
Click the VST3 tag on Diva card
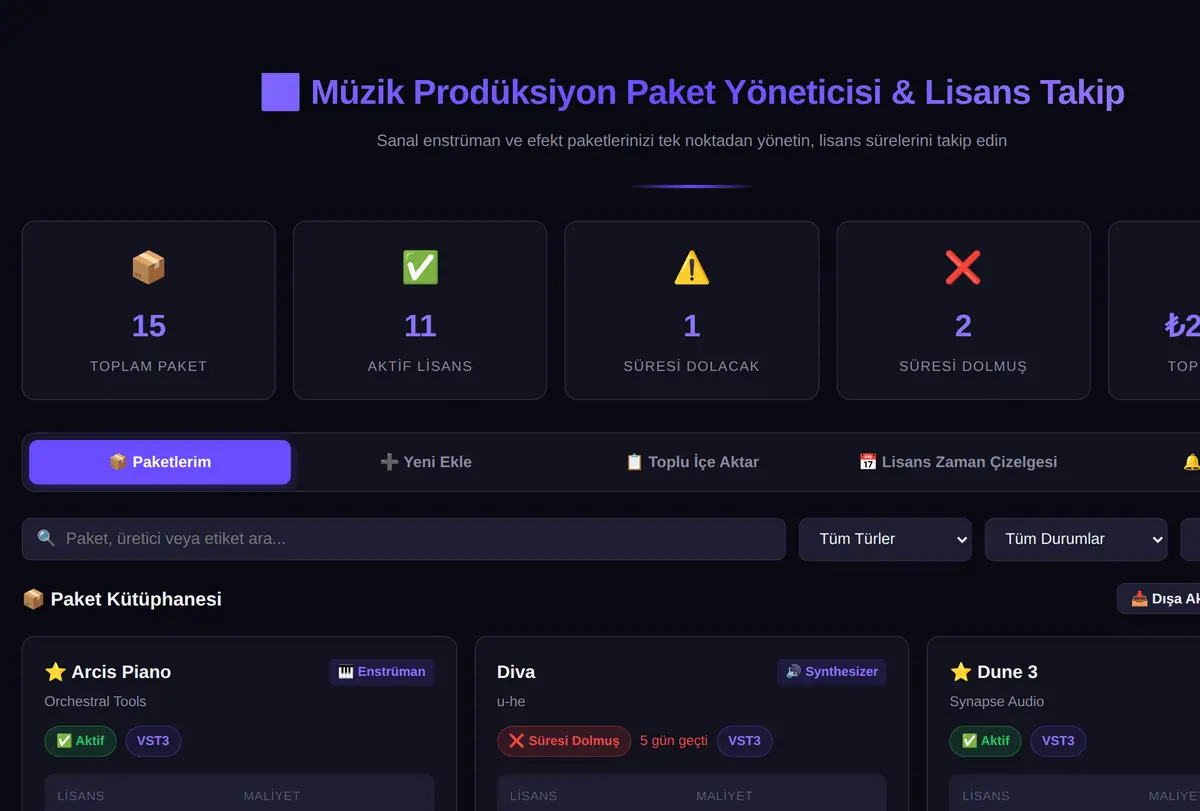(745, 741)
